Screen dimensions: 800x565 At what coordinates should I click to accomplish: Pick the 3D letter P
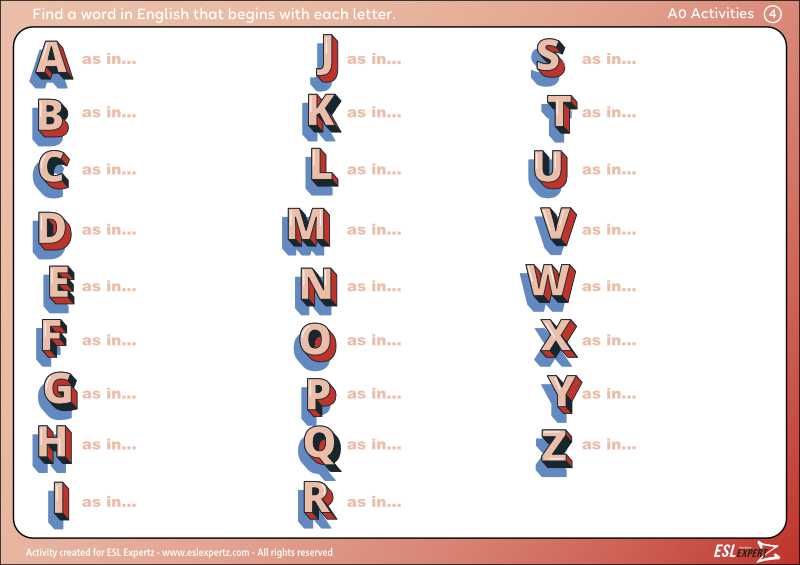318,401
